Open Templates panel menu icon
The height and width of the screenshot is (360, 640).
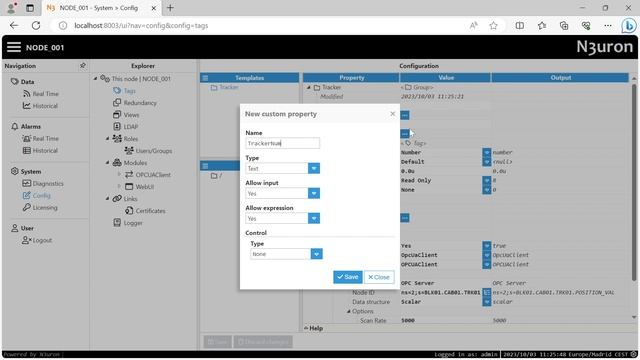click(205, 78)
